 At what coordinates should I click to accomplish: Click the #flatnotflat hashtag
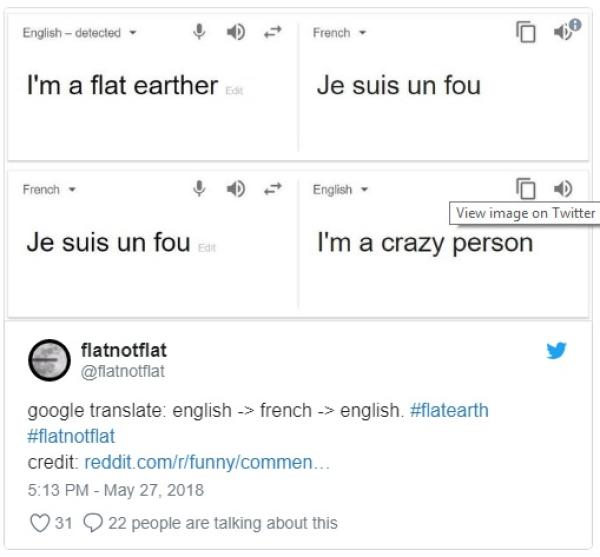click(x=71, y=436)
